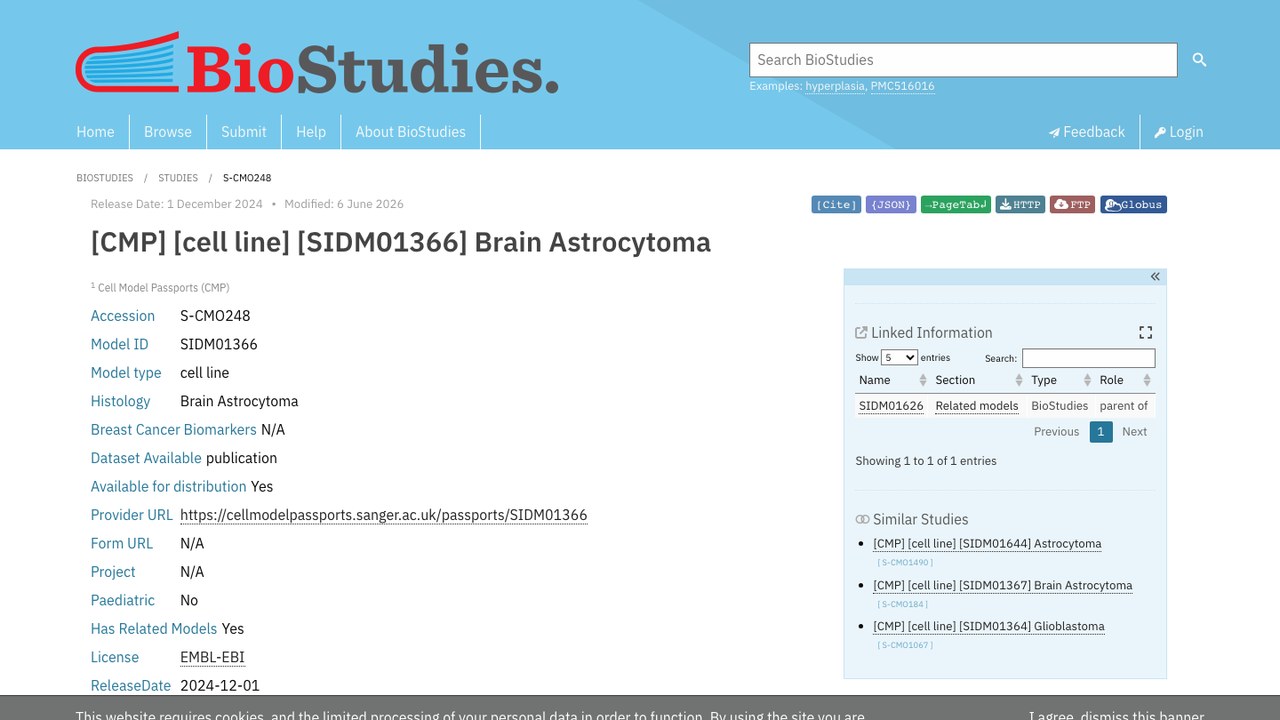Open the Help menu item
This screenshot has height=720, width=1280.
pos(311,132)
